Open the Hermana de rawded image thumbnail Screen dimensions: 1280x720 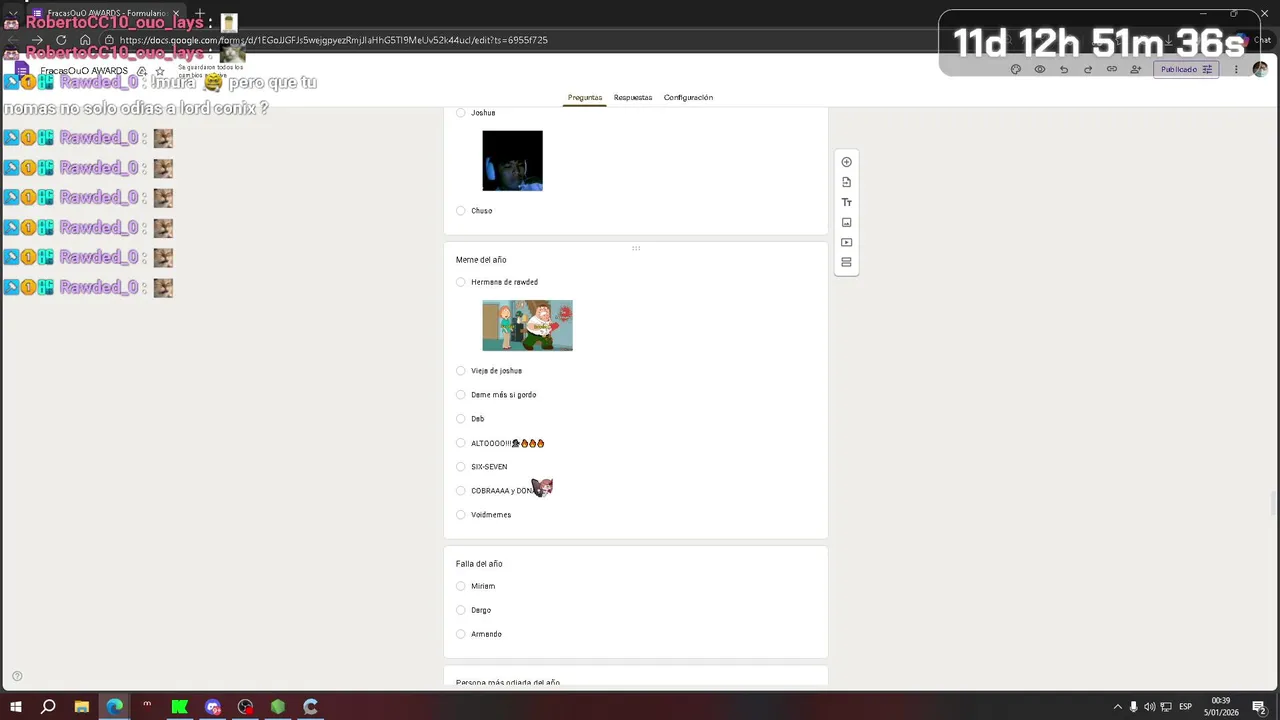click(527, 325)
